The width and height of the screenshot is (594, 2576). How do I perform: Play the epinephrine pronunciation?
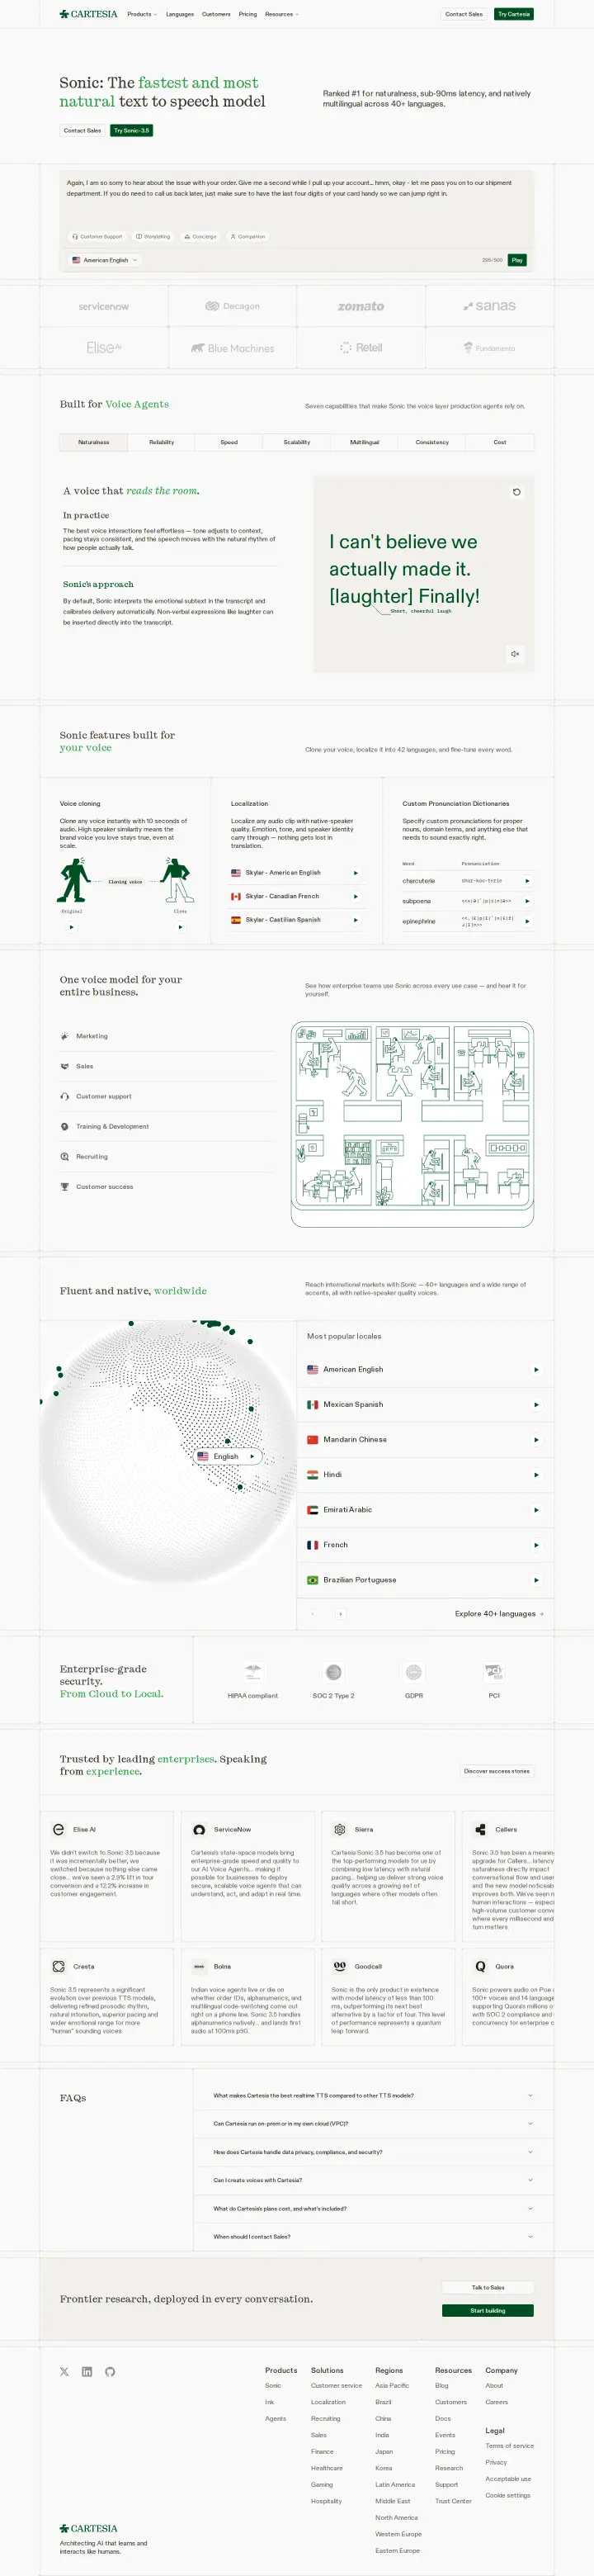[x=527, y=921]
